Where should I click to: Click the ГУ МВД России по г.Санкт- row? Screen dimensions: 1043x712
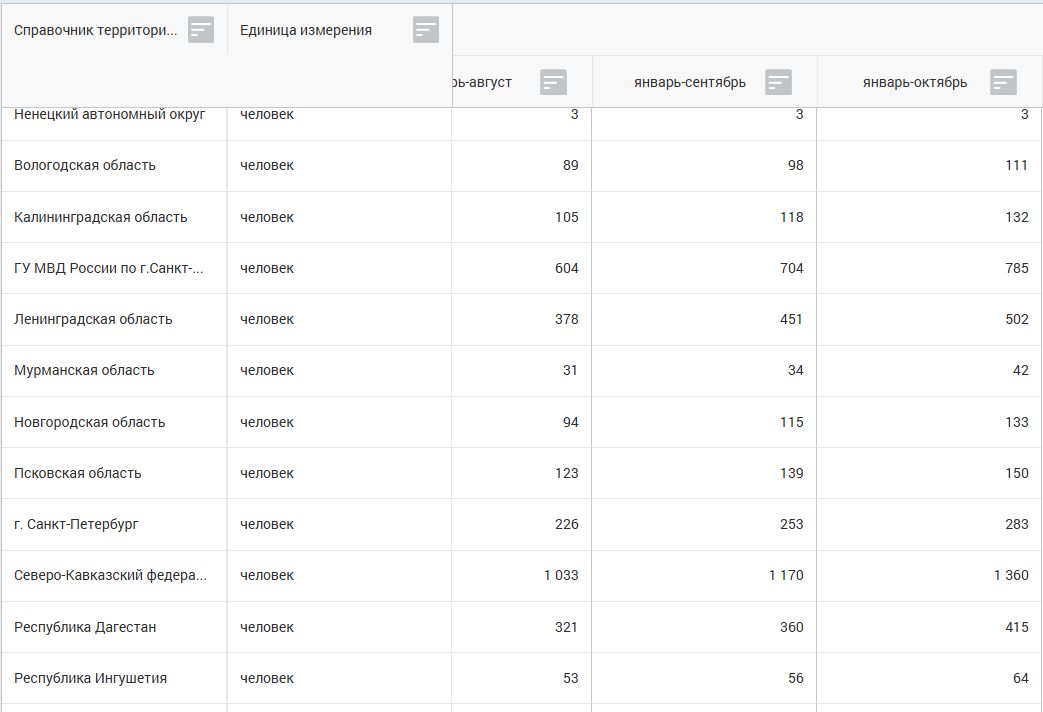[x=109, y=268]
